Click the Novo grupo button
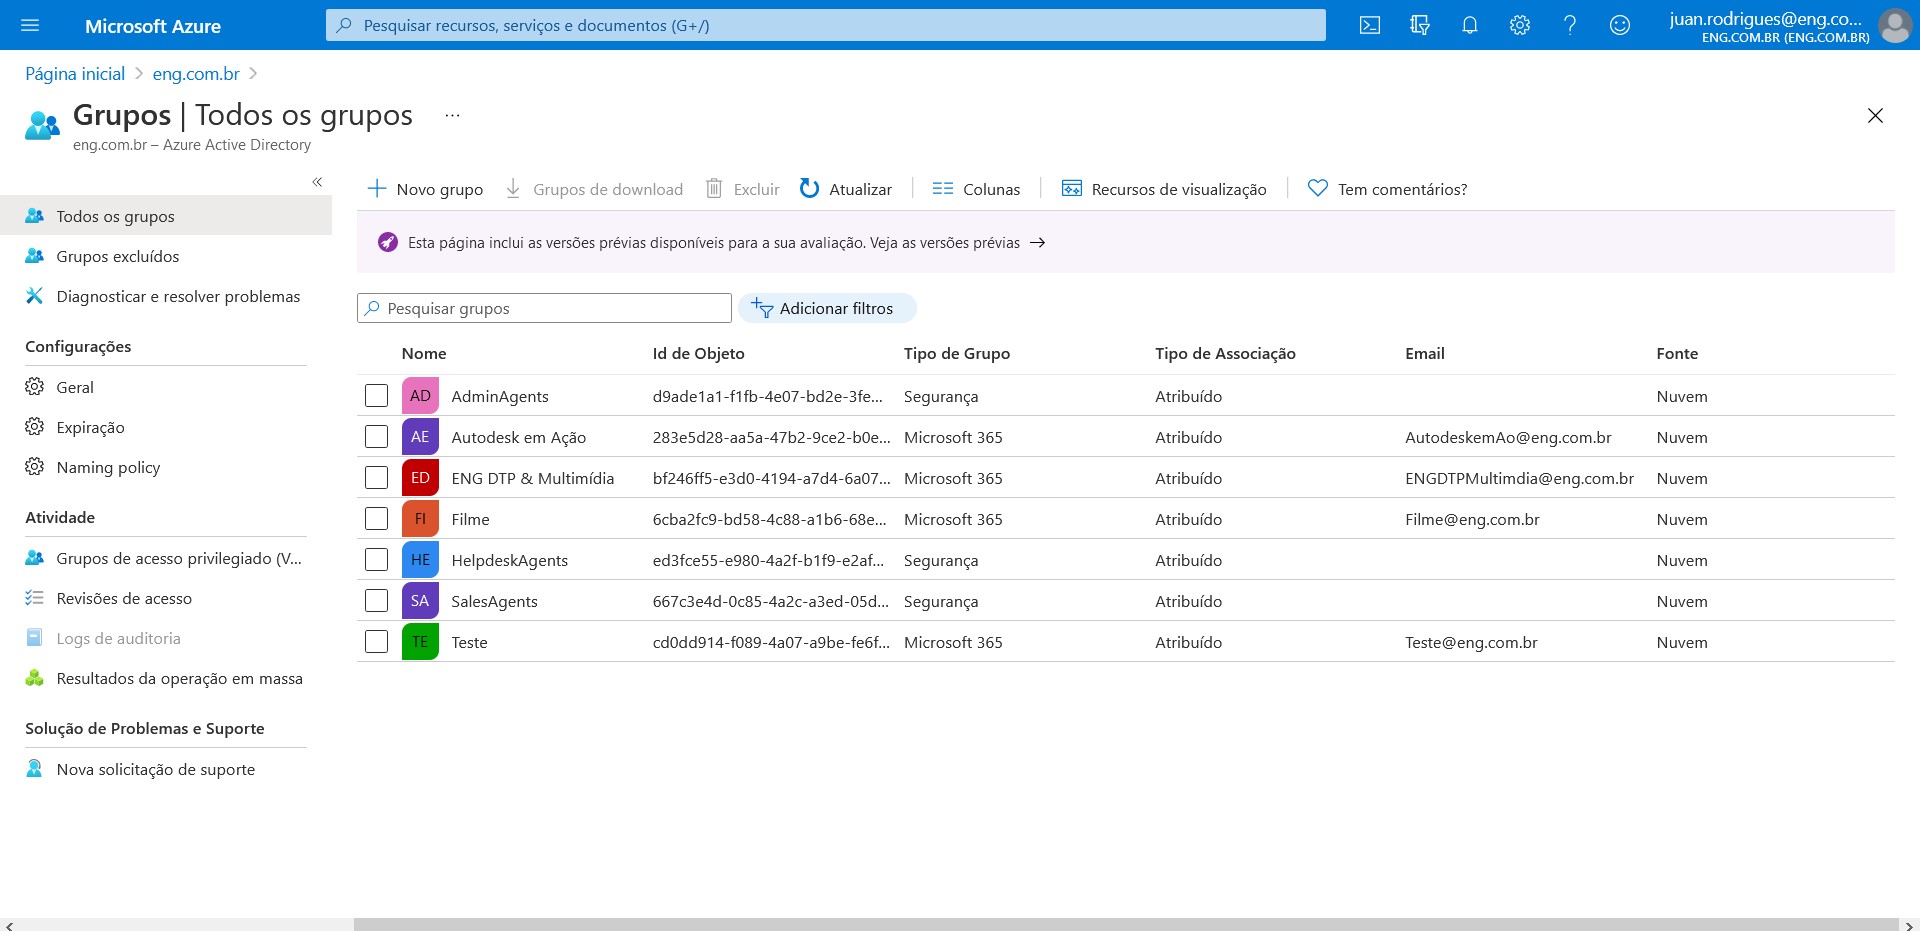The height and width of the screenshot is (931, 1920). pyautogui.click(x=425, y=189)
